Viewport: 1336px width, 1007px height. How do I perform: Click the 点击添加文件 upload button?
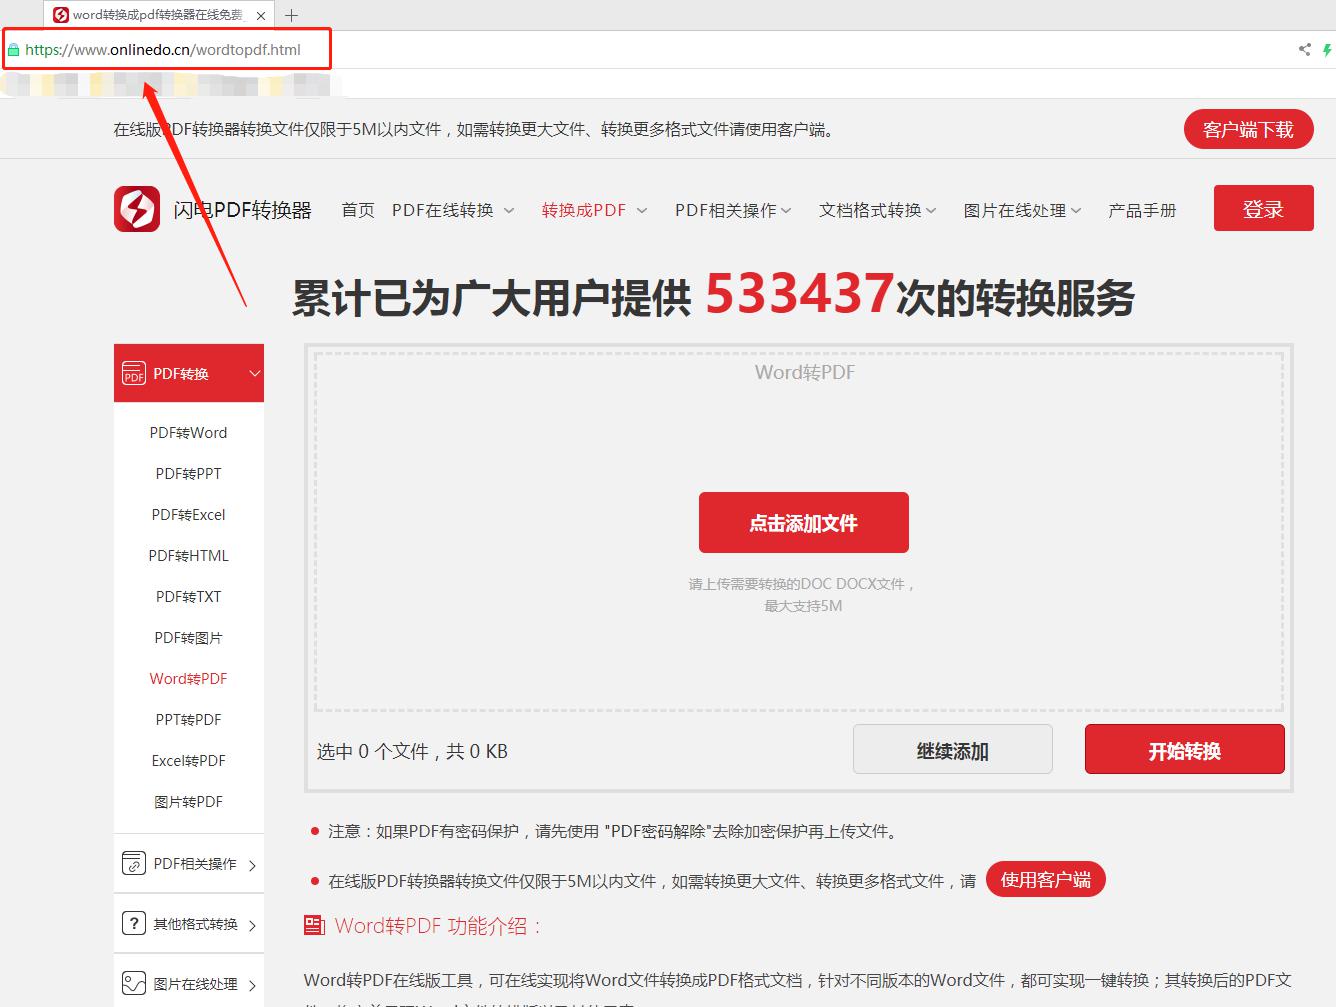click(803, 522)
